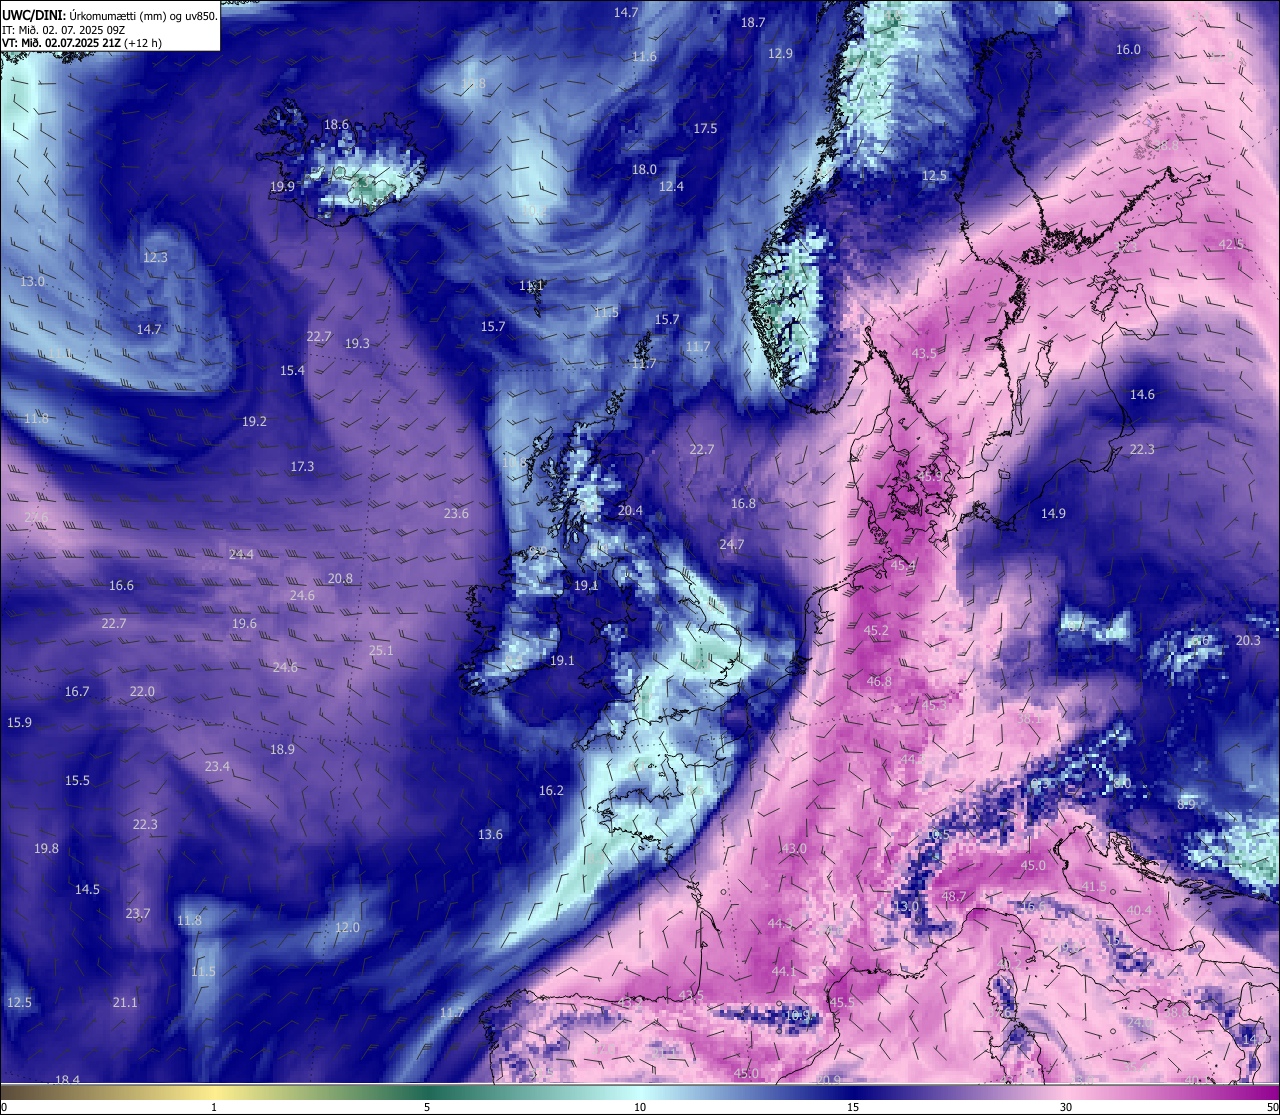The height and width of the screenshot is (1115, 1280).
Task: Click the 24.4 value in the Atlantic
Action: [241, 555]
